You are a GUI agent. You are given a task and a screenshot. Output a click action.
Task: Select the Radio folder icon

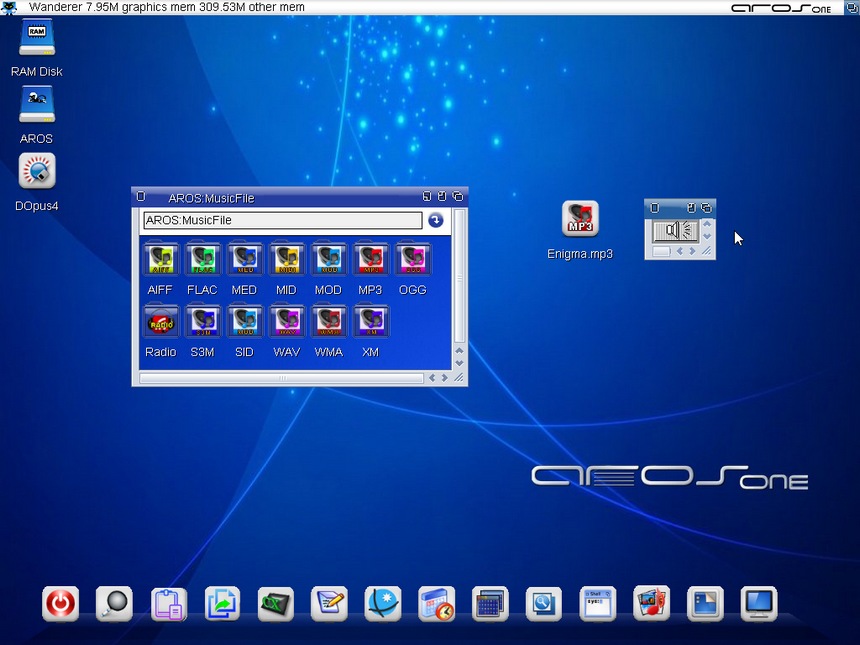point(160,322)
